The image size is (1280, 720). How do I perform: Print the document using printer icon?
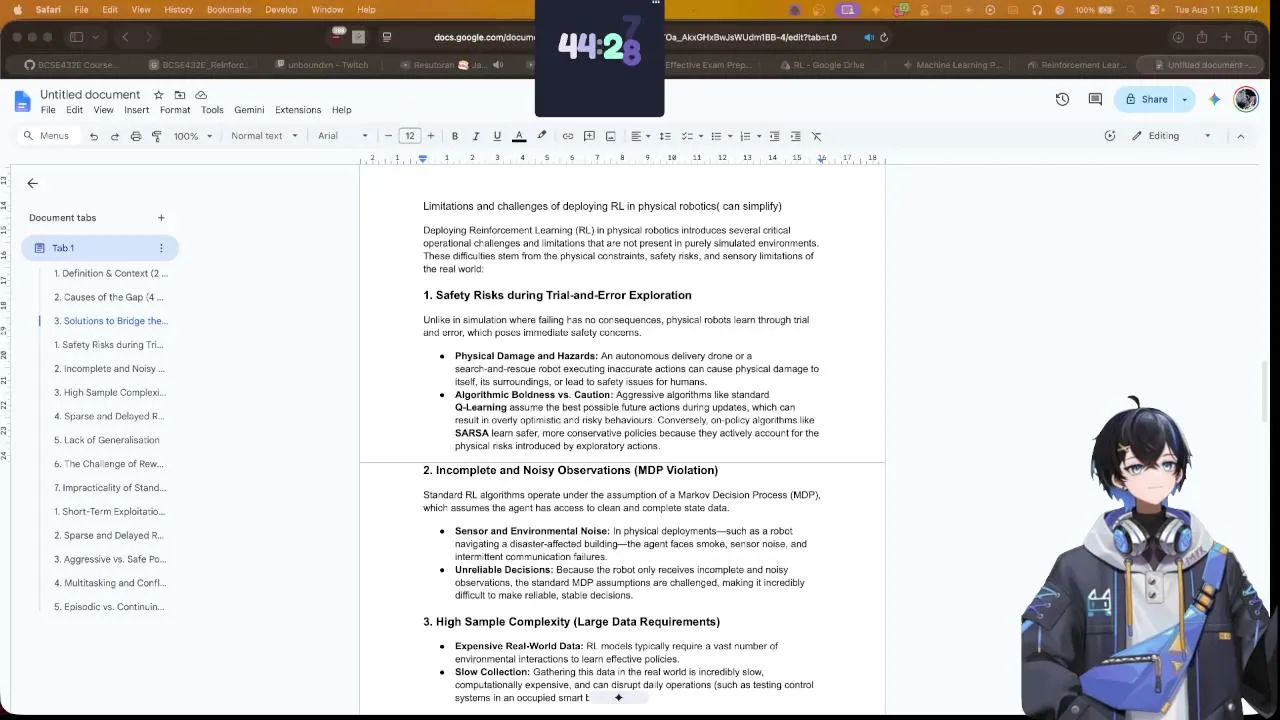click(x=136, y=136)
